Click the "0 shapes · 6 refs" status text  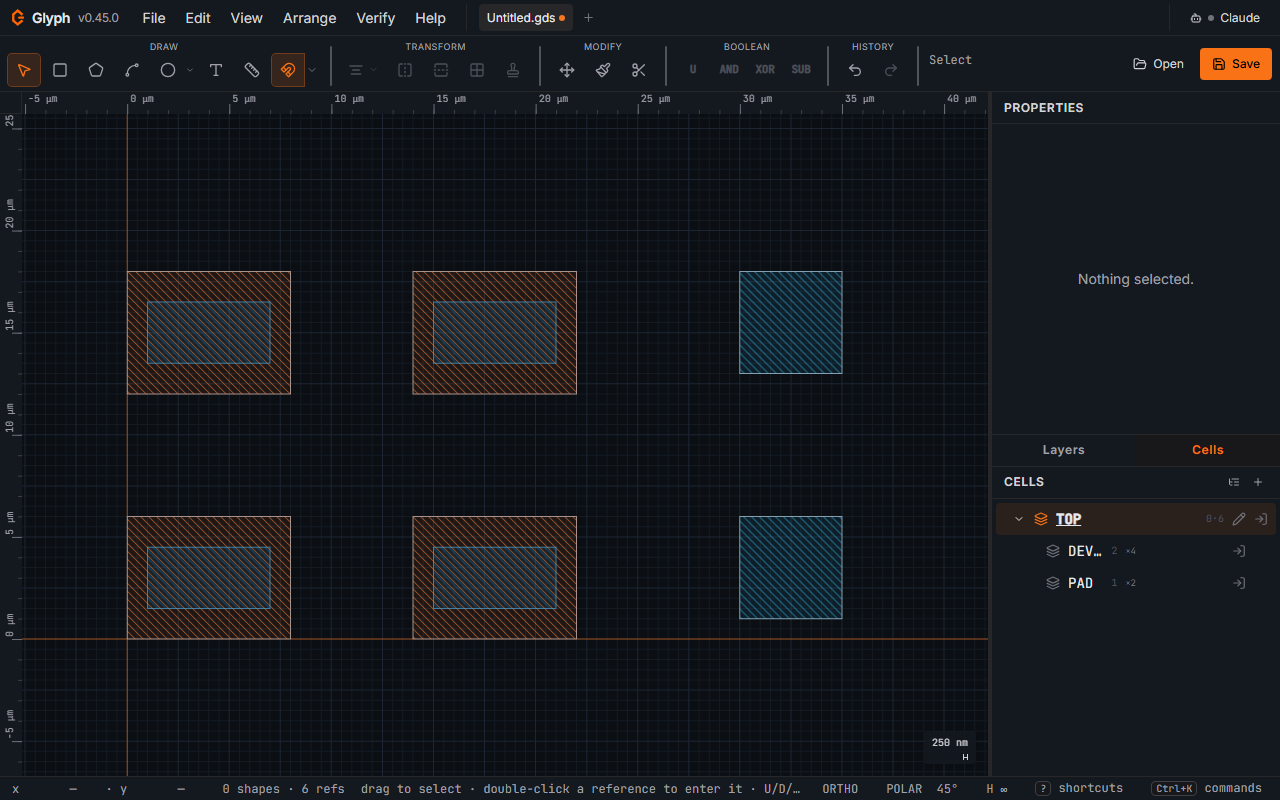(x=283, y=789)
